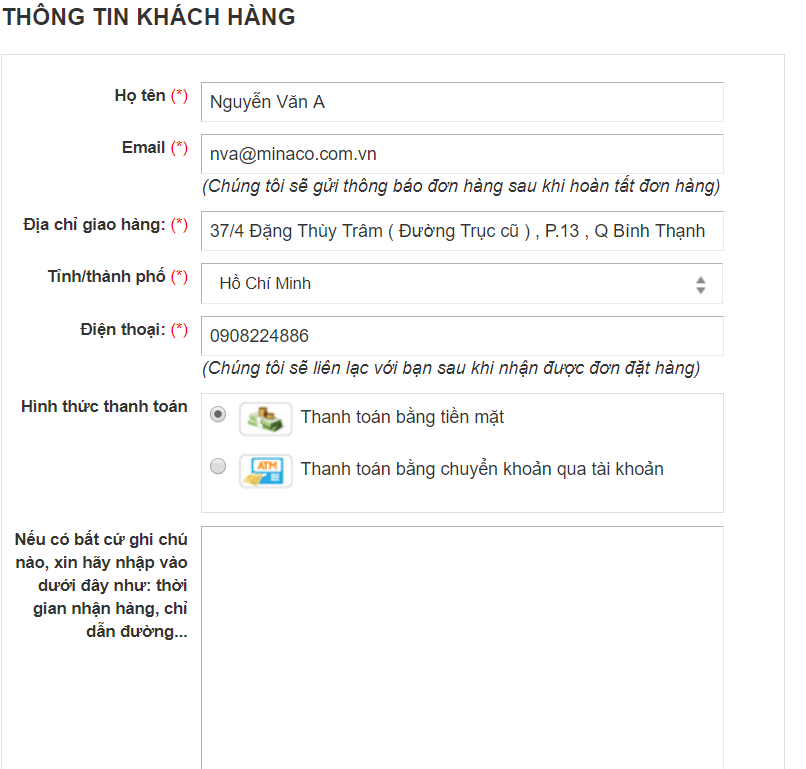Image resolution: width=806 pixels, height=769 pixels.
Task: Click the Địa chỉ giao hàng input field
Action: (x=462, y=231)
